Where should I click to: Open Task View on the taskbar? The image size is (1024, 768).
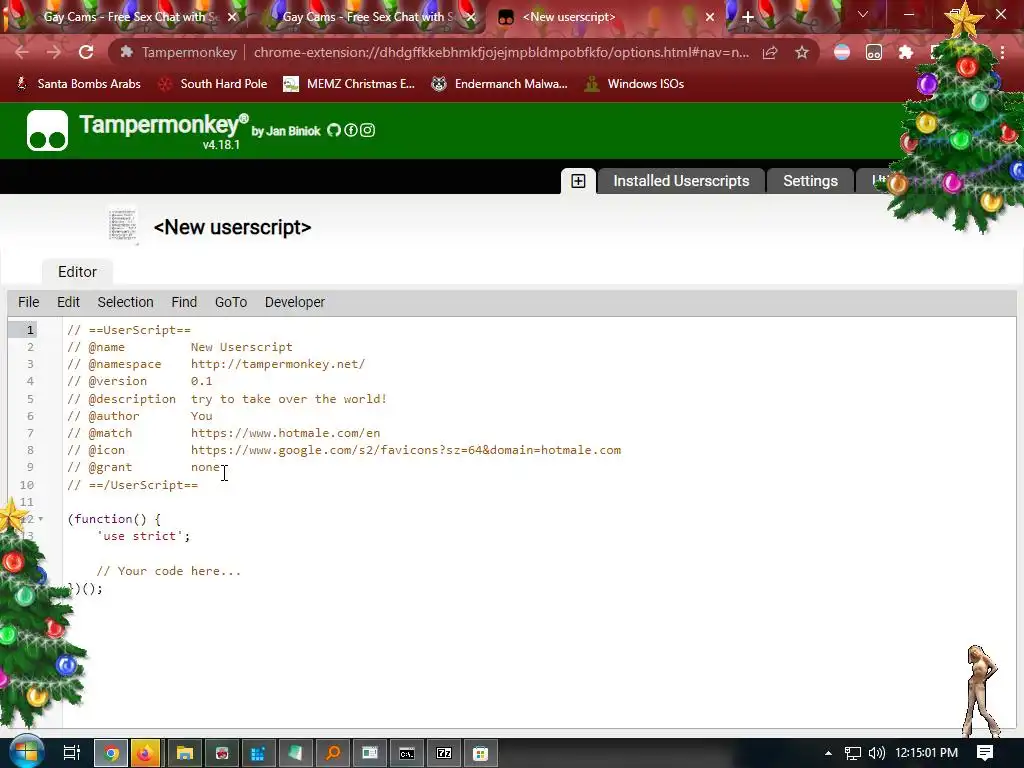coord(72,753)
